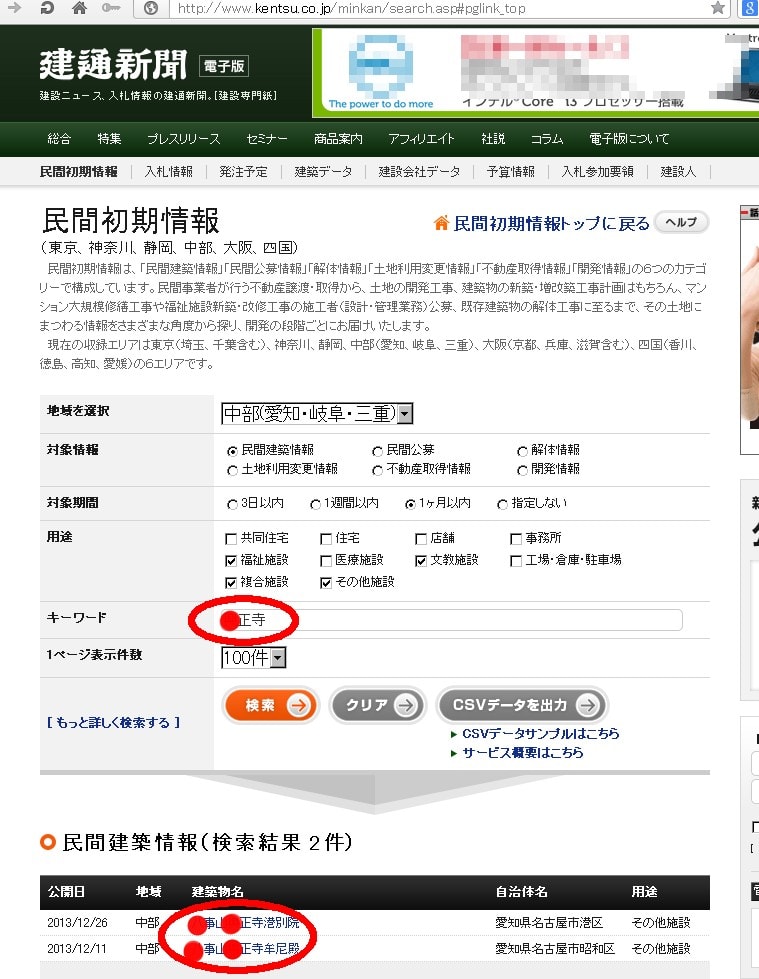The width and height of the screenshot is (759, 979).
Task: Click the ヘルプ help button
Action: tap(681, 222)
